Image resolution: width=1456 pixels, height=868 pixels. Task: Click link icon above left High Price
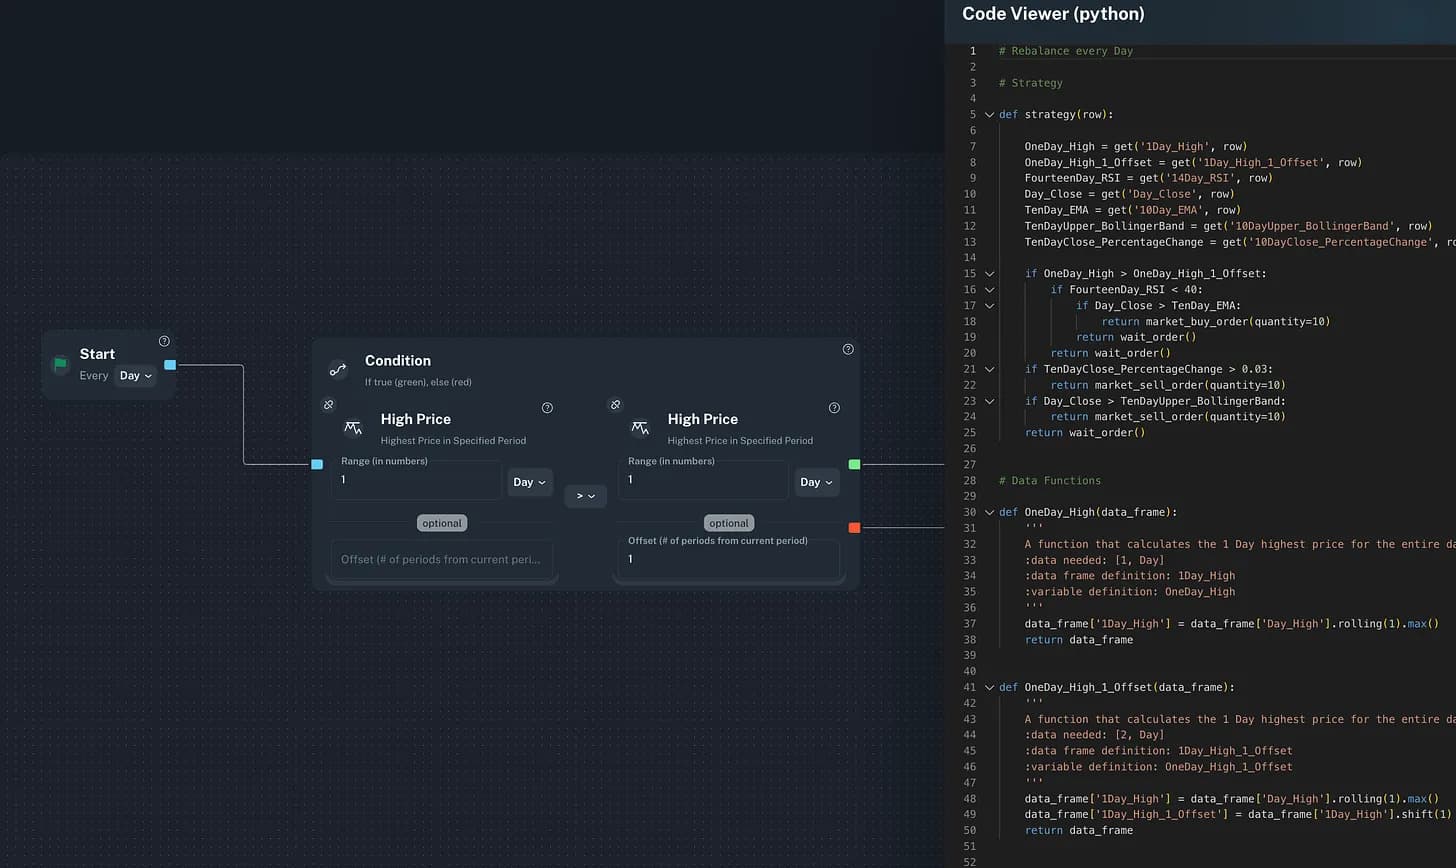pyautogui.click(x=328, y=405)
